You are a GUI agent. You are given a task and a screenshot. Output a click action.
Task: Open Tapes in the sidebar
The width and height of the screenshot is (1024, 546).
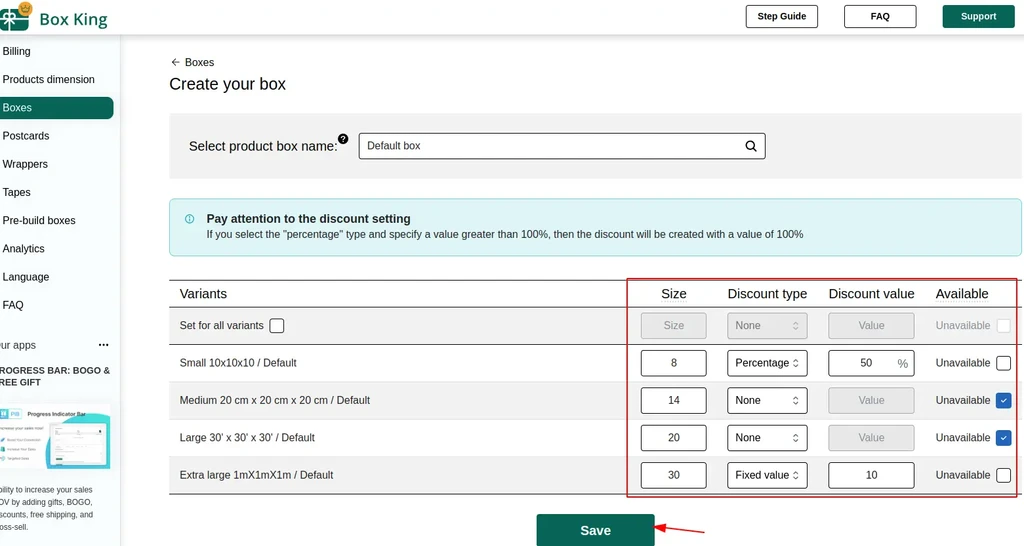16,192
